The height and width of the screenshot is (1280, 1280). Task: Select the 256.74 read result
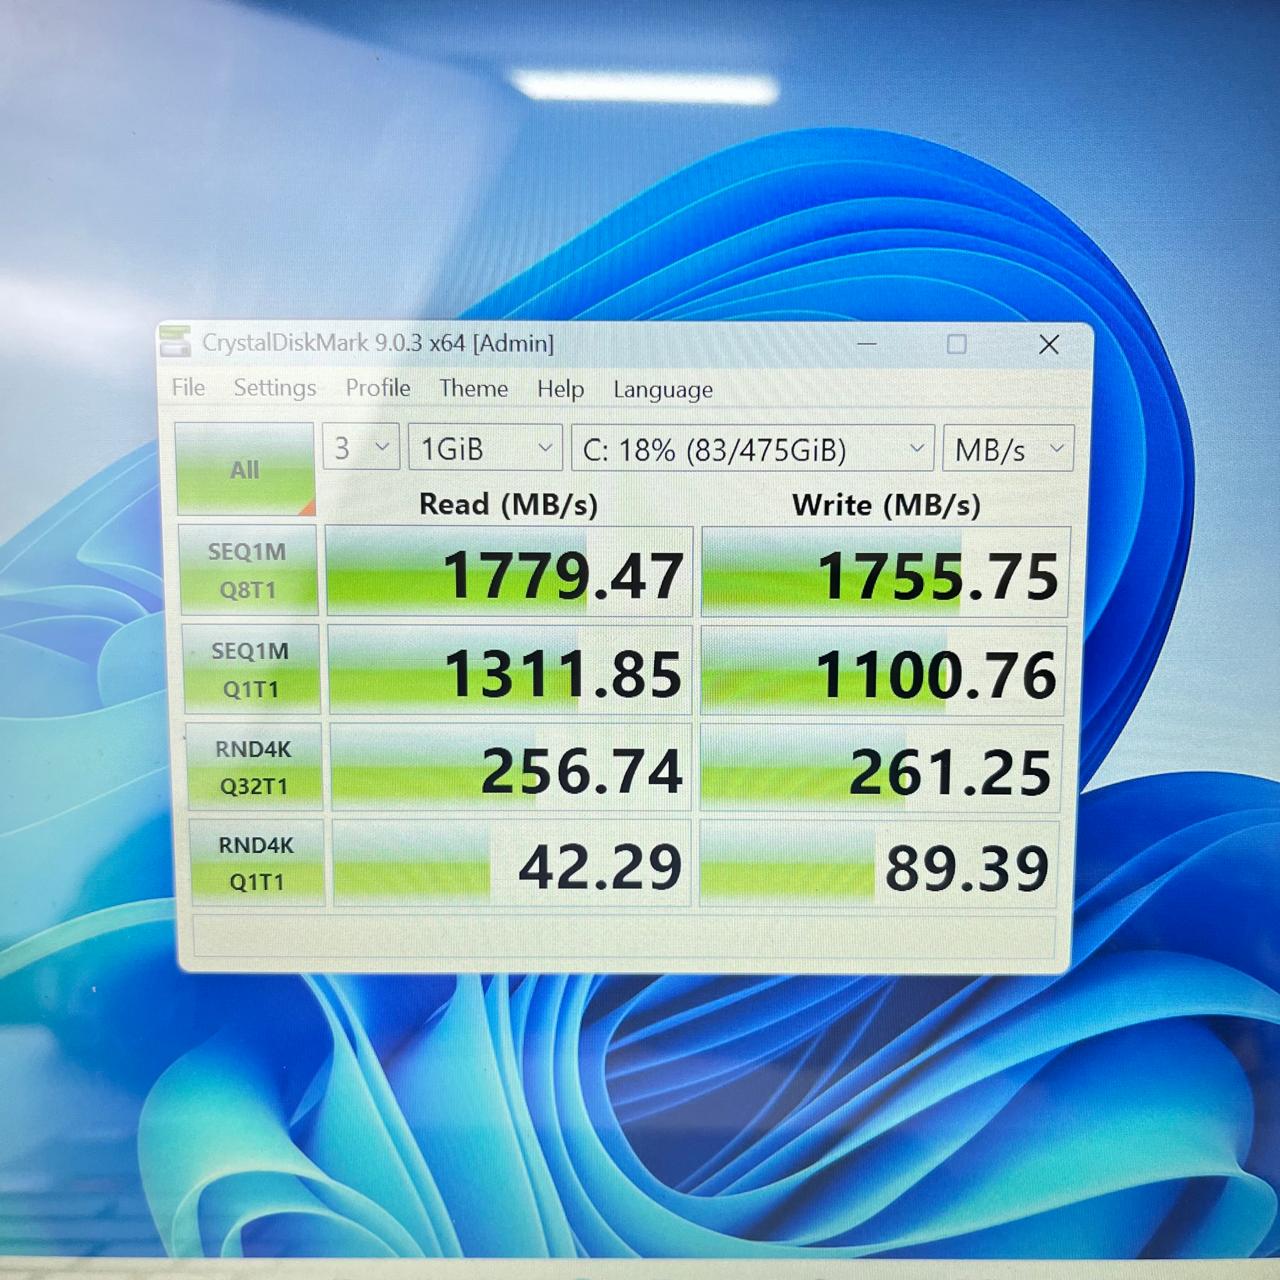[511, 768]
